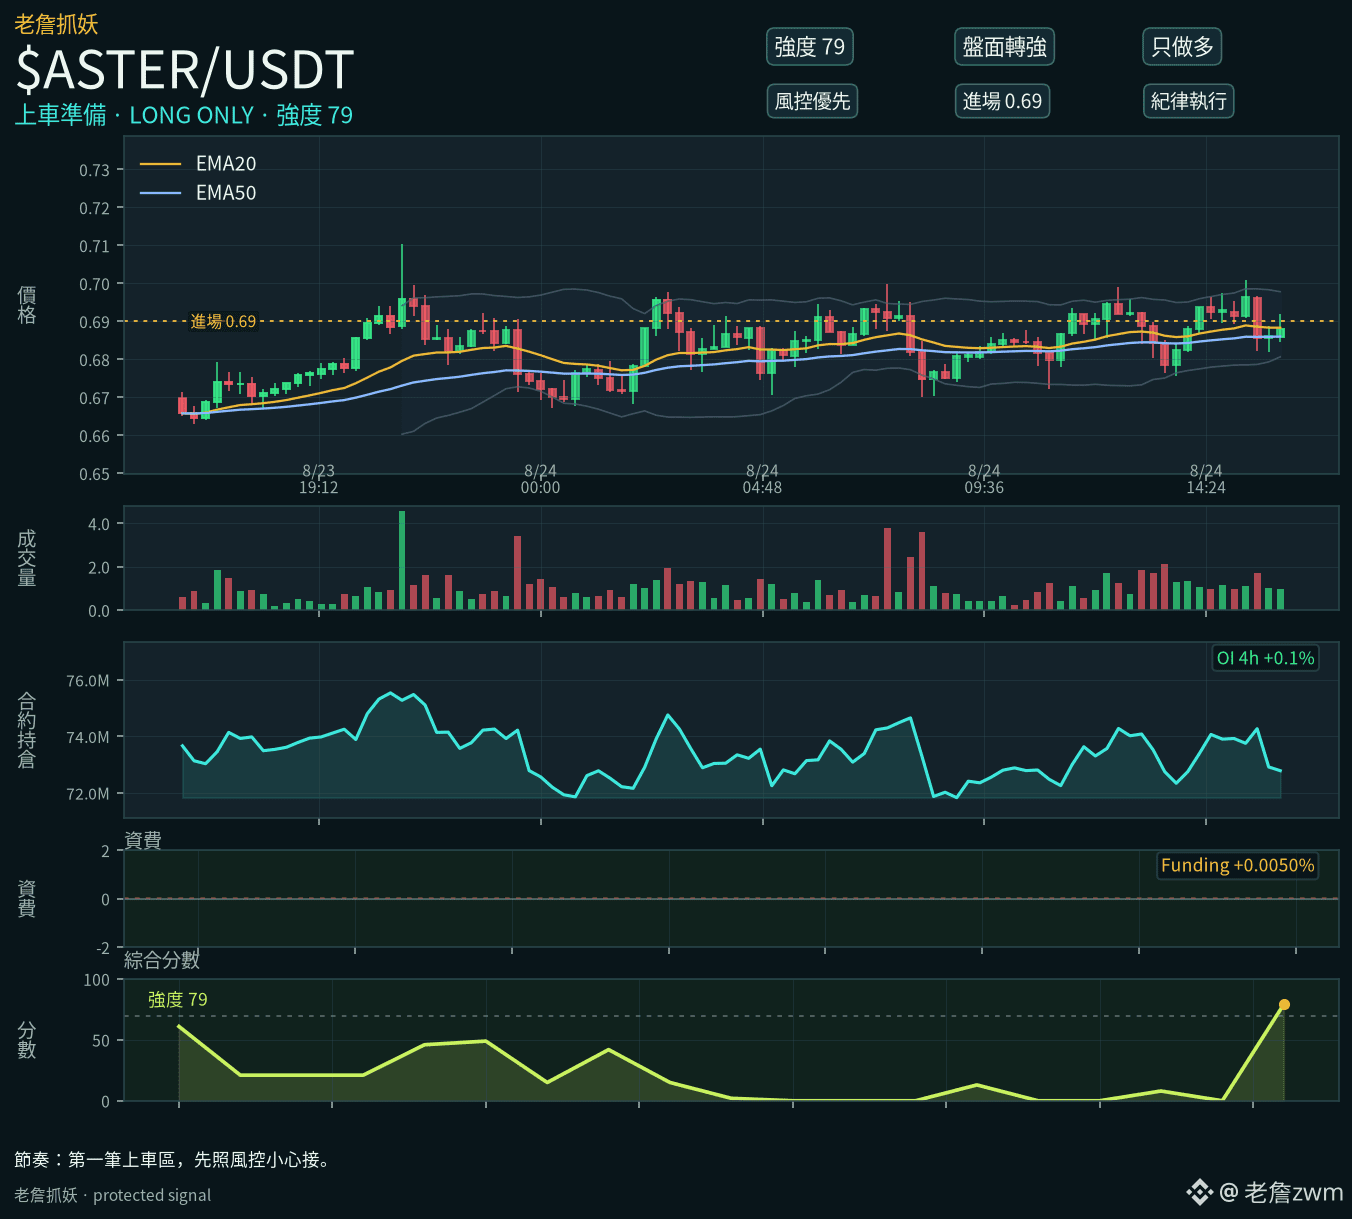The width and height of the screenshot is (1352, 1219).
Task: Click the 強度 79 score chart label
Action: click(178, 999)
